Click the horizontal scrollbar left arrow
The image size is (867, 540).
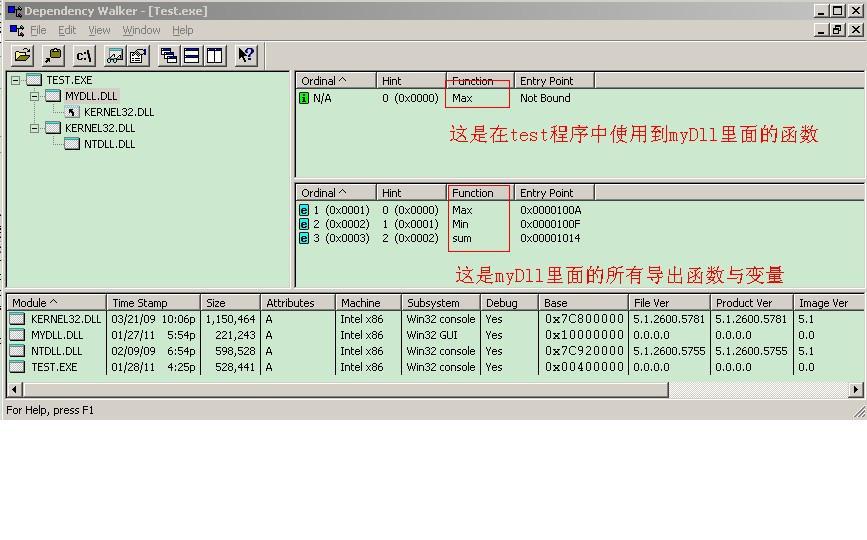coord(15,390)
